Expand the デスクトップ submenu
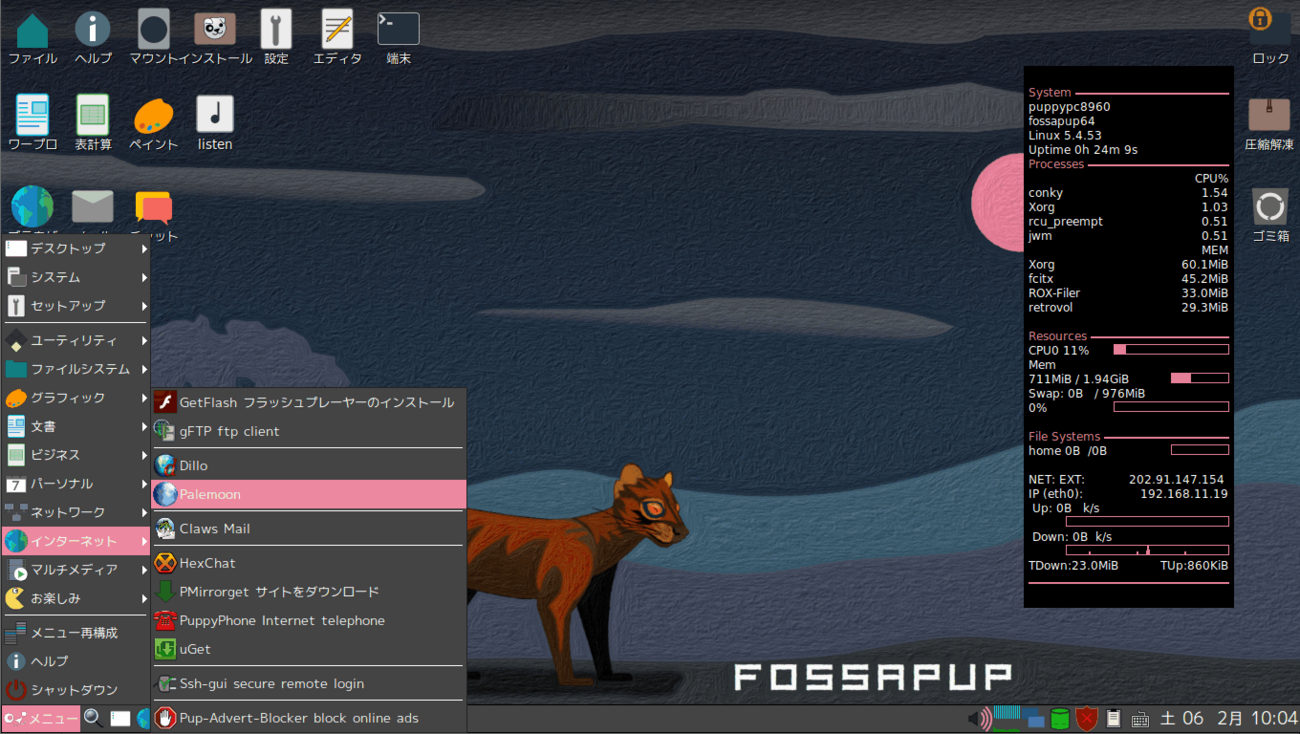This screenshot has width=1300, height=734. (76, 248)
